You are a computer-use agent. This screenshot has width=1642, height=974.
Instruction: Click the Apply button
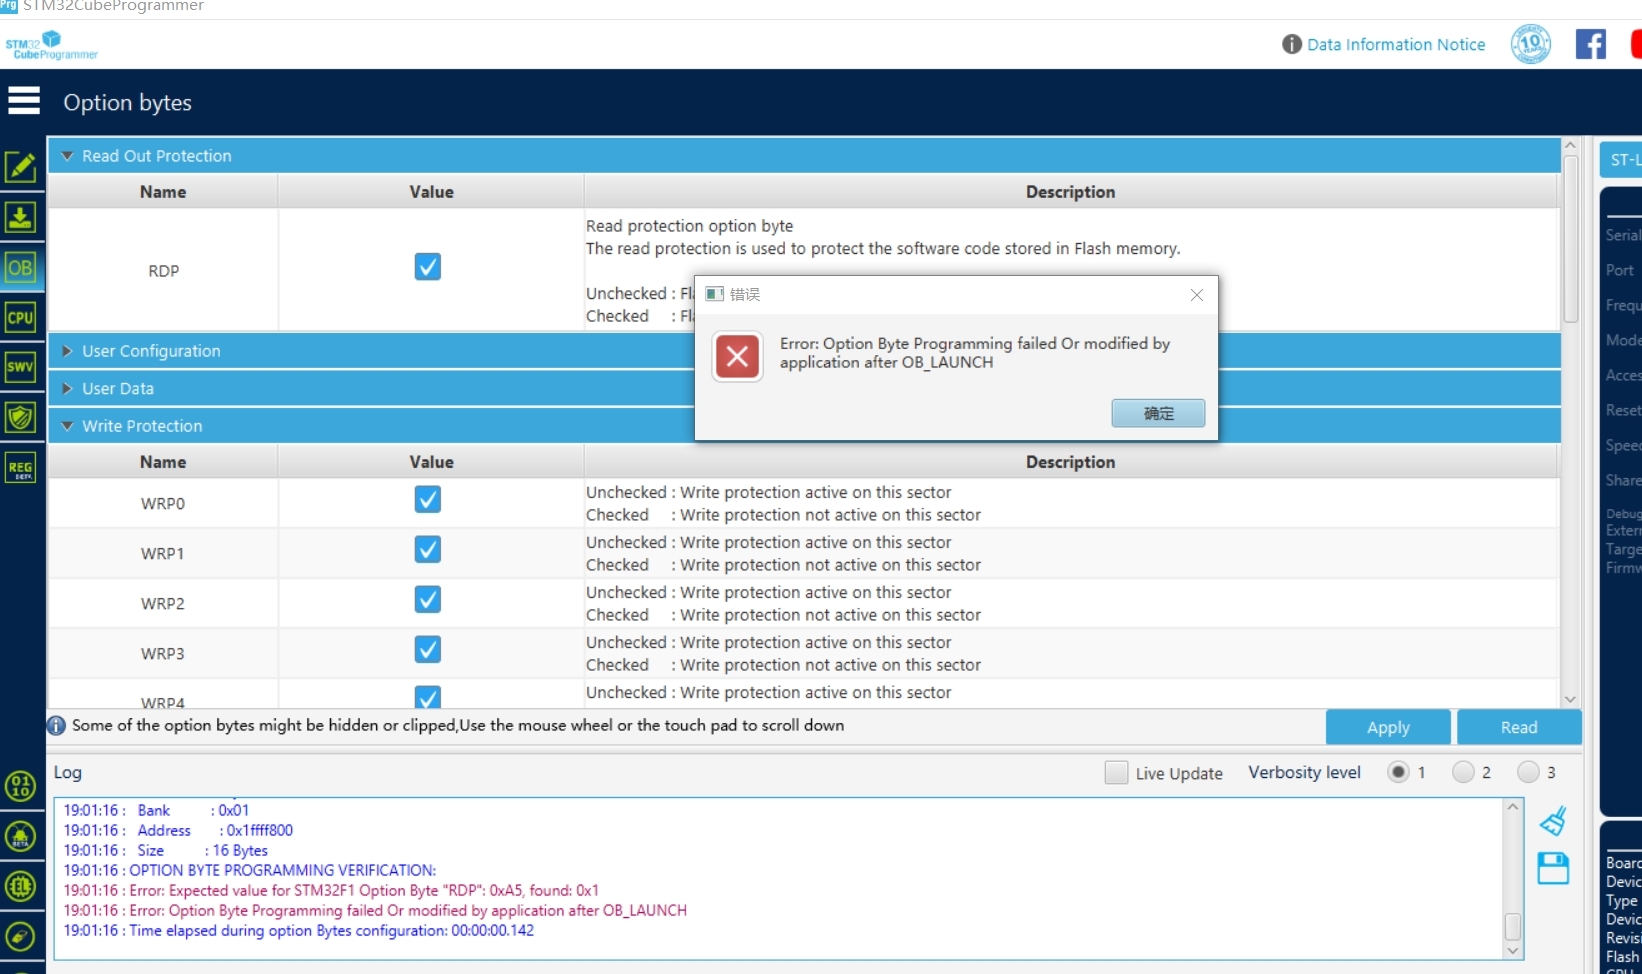(x=1387, y=727)
